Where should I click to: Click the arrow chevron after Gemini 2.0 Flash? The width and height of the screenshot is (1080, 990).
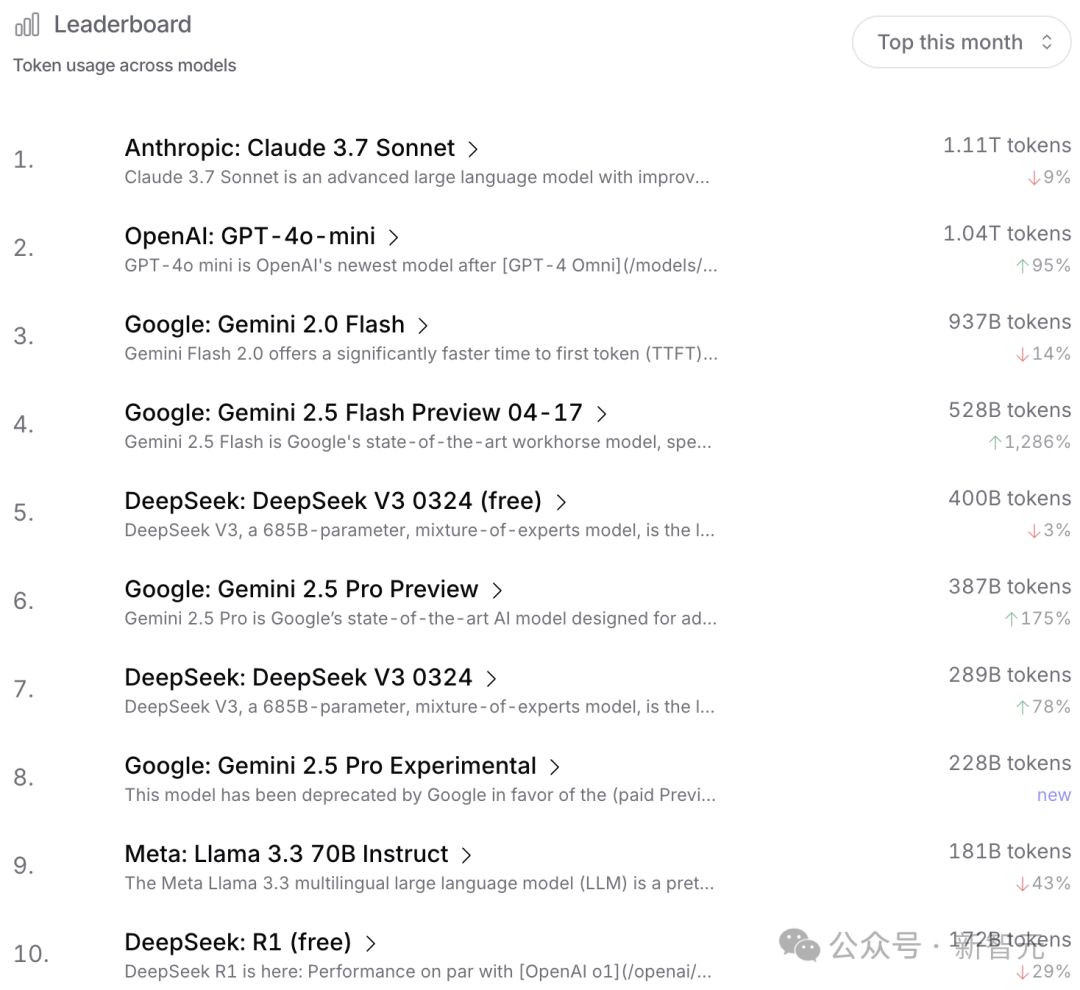(x=423, y=325)
